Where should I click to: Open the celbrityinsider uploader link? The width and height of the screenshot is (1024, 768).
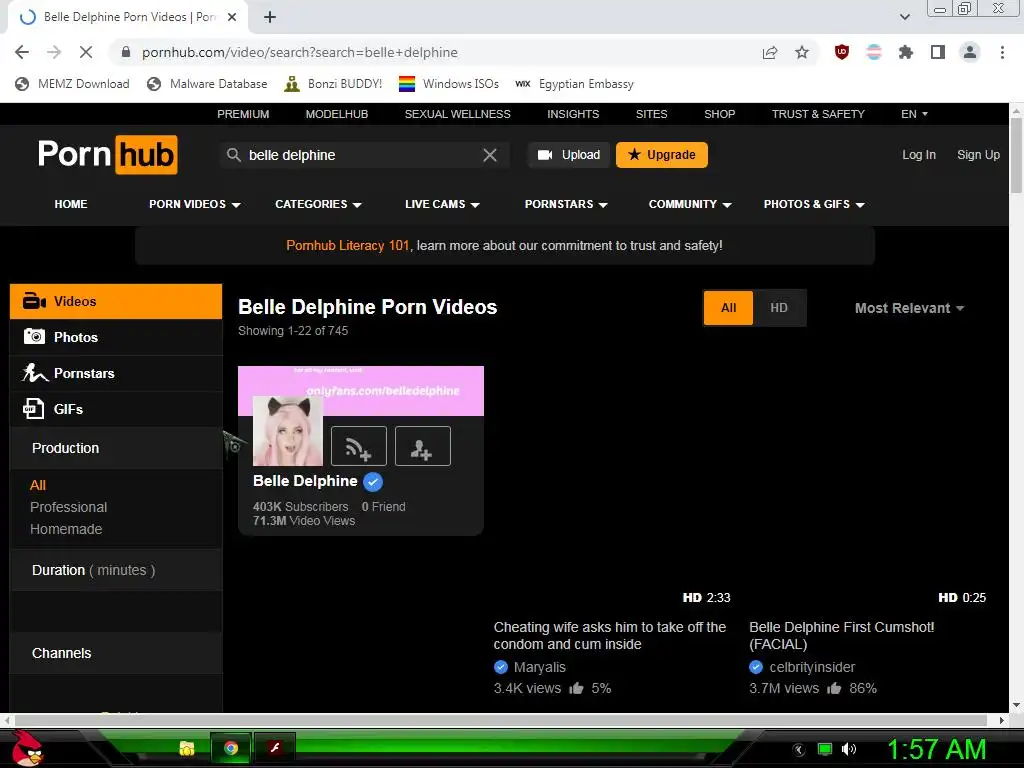pos(812,667)
